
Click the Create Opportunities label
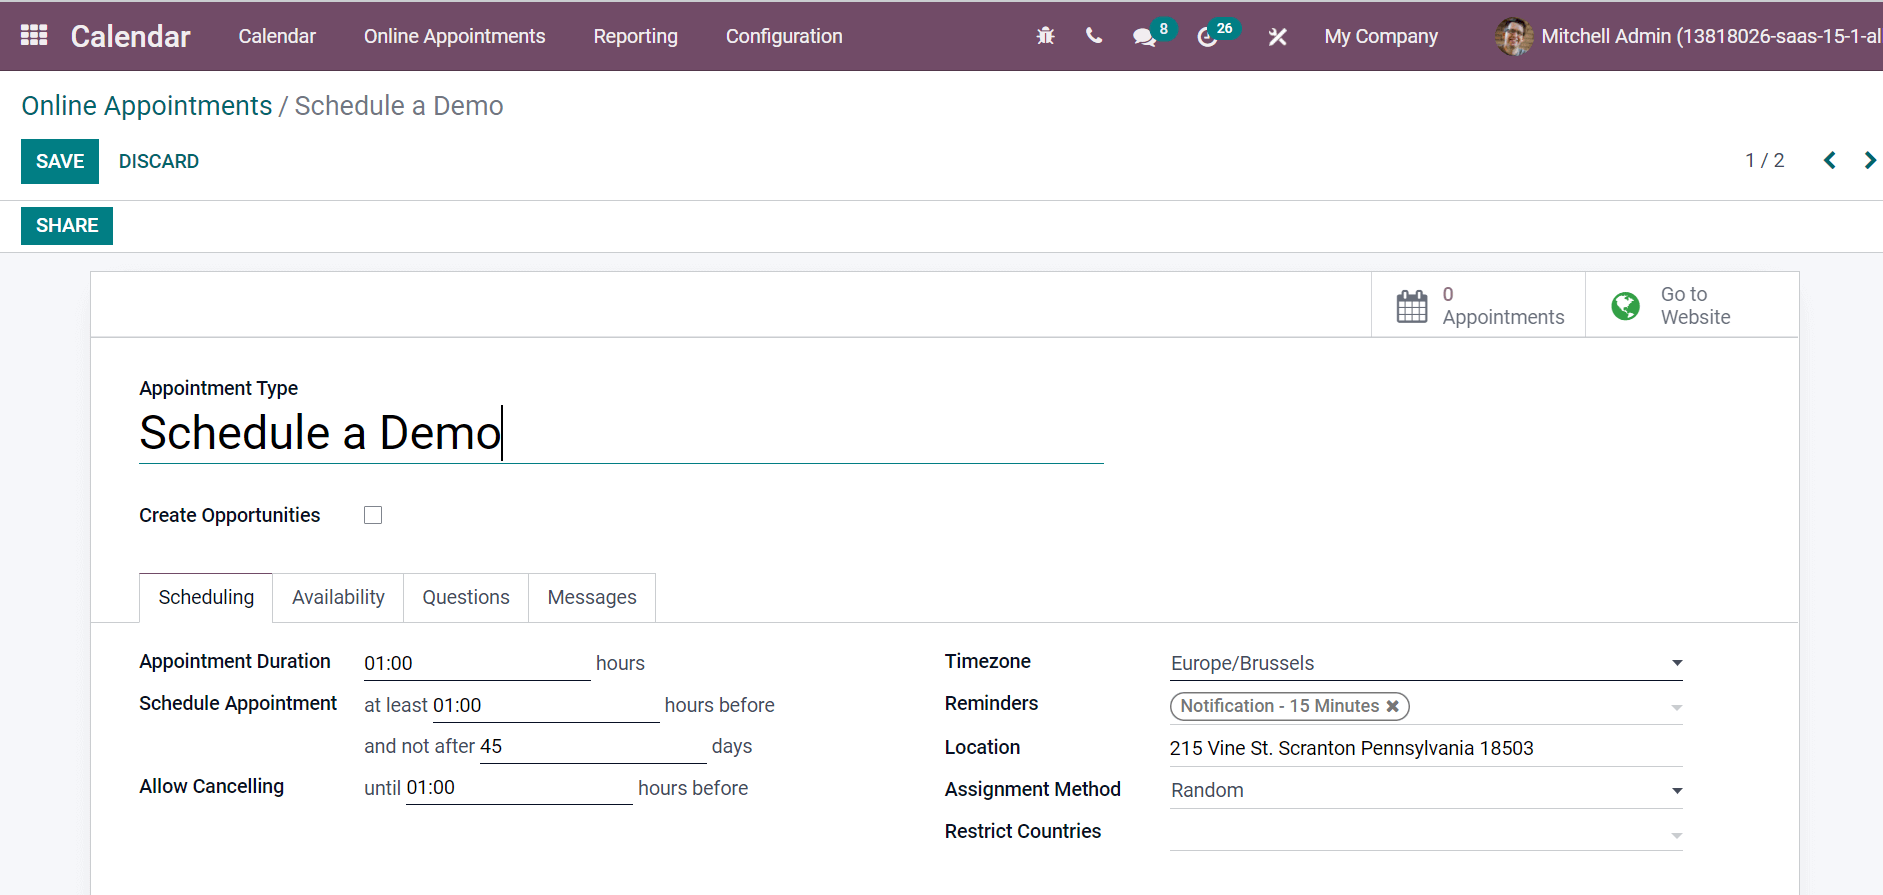[x=230, y=515]
